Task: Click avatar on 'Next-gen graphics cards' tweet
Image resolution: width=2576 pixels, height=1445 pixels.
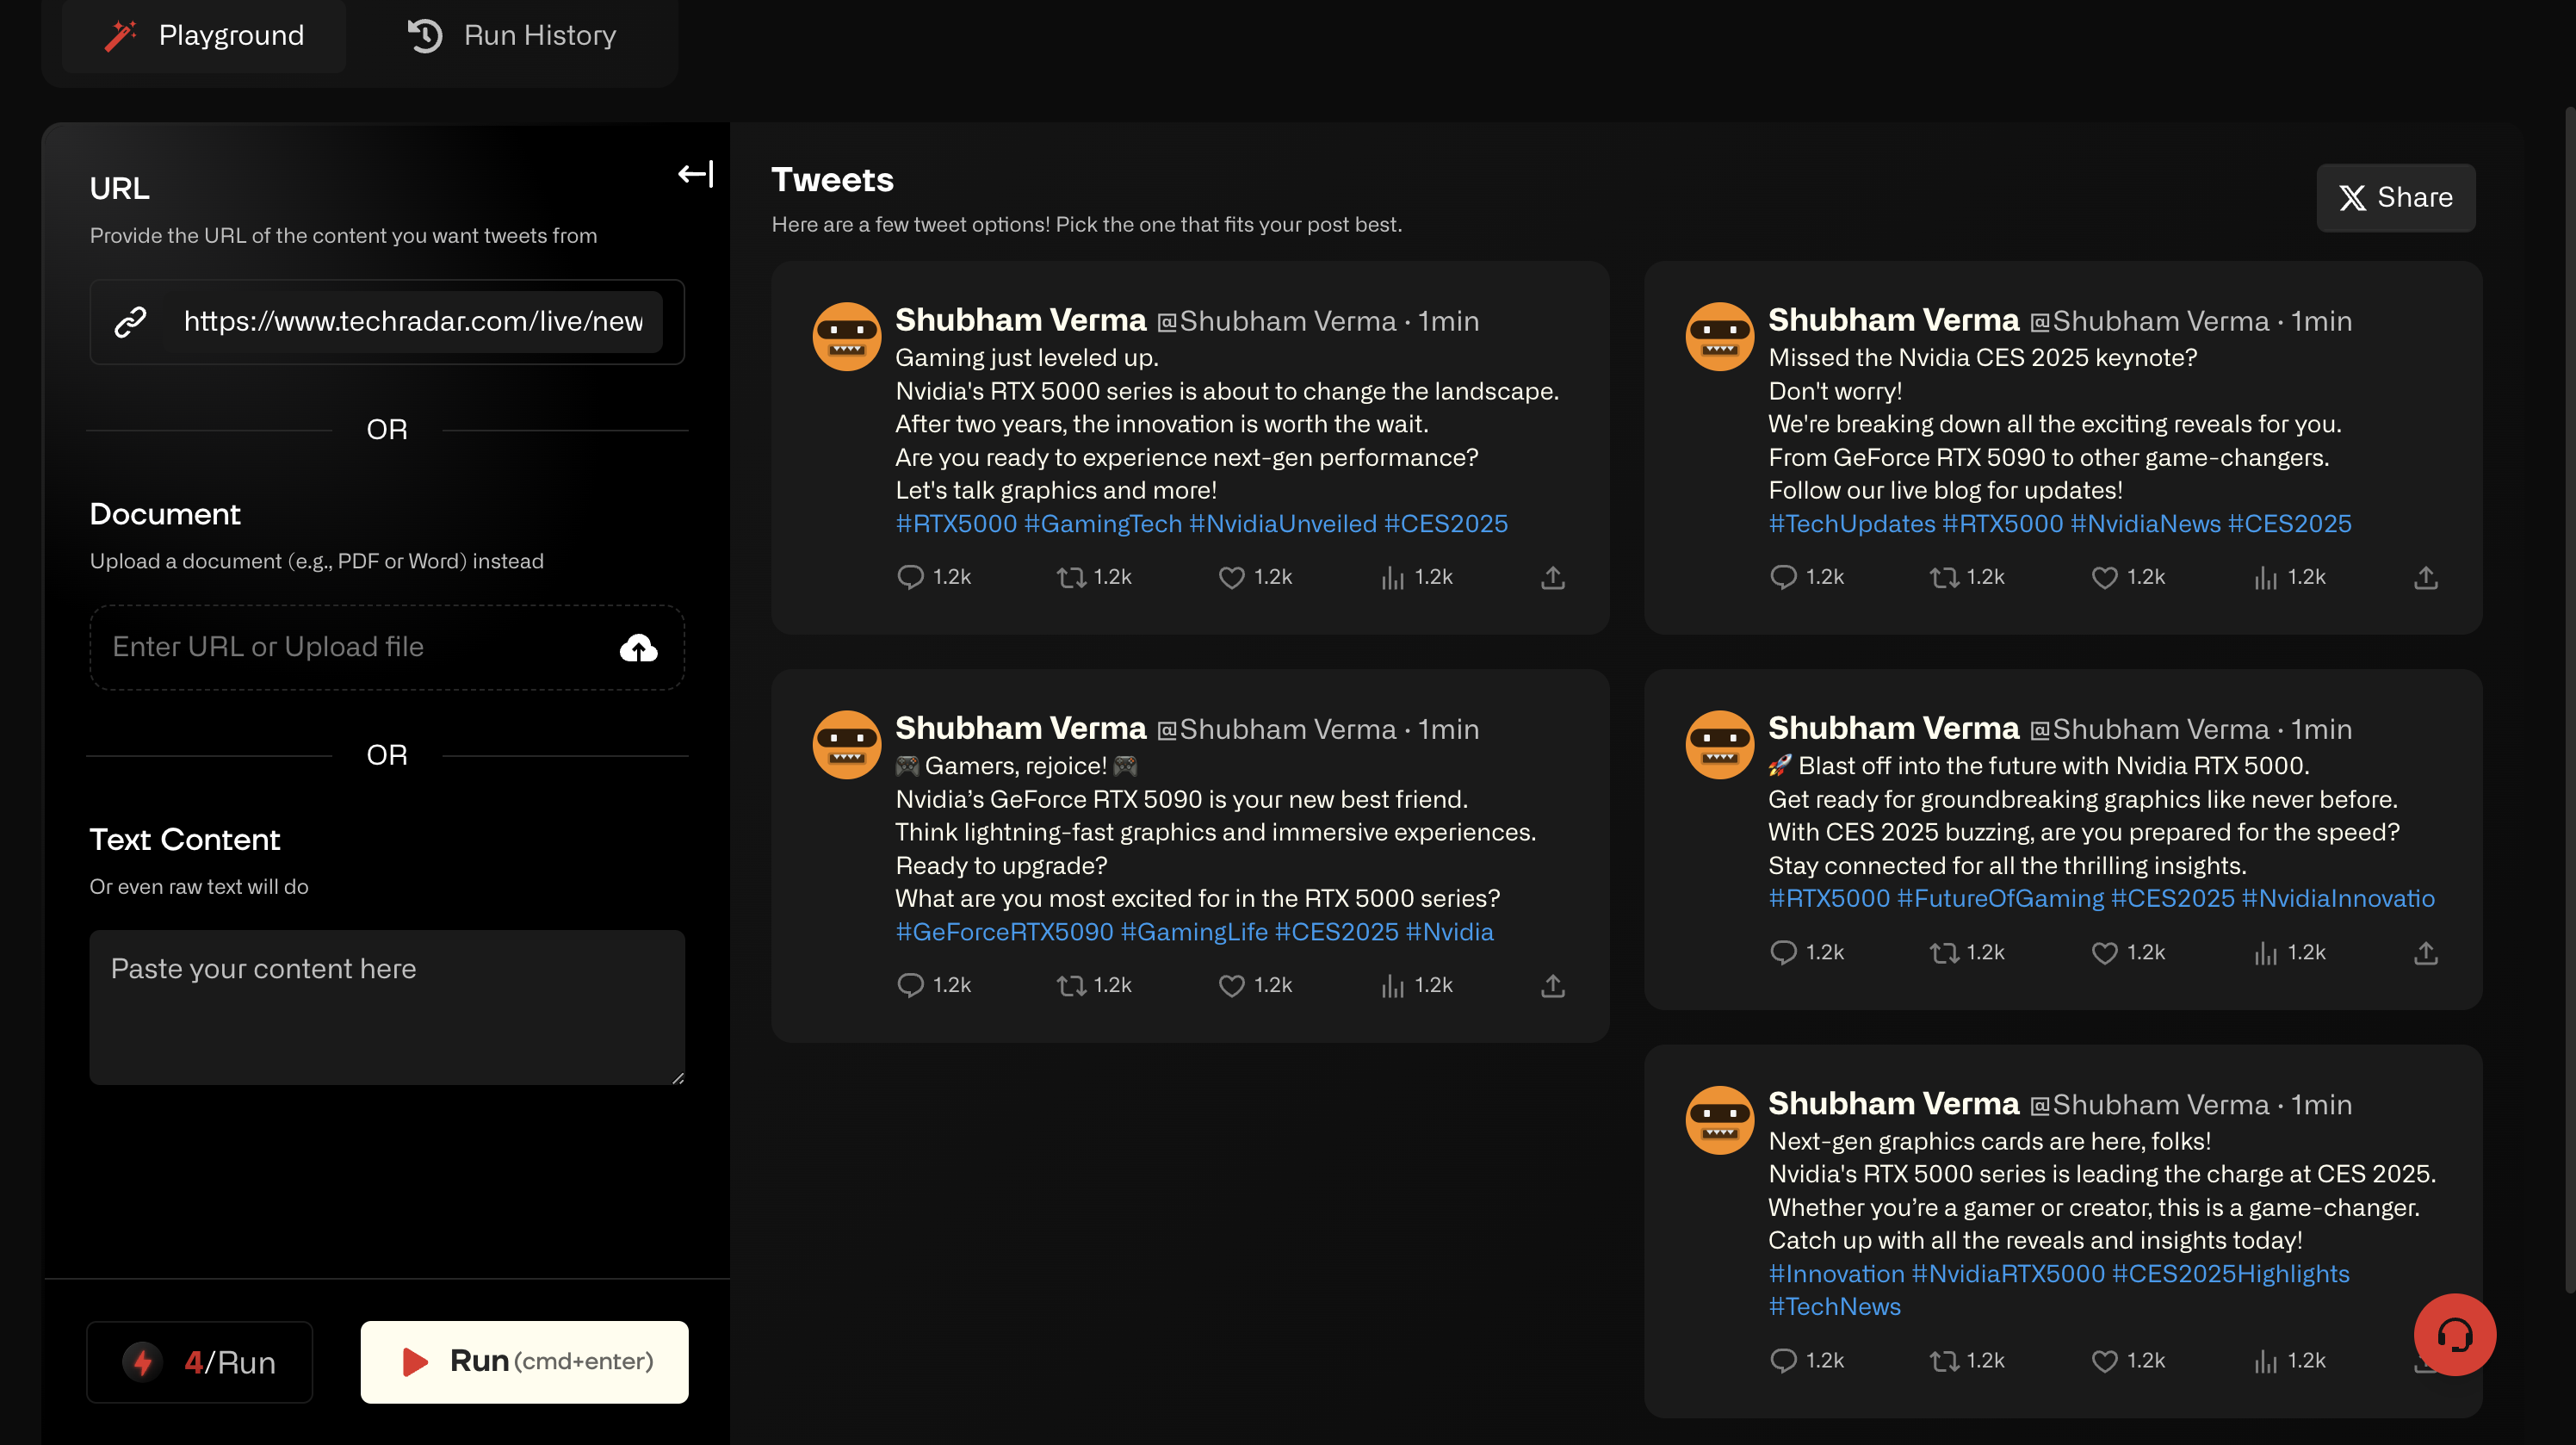Action: (1719, 1120)
